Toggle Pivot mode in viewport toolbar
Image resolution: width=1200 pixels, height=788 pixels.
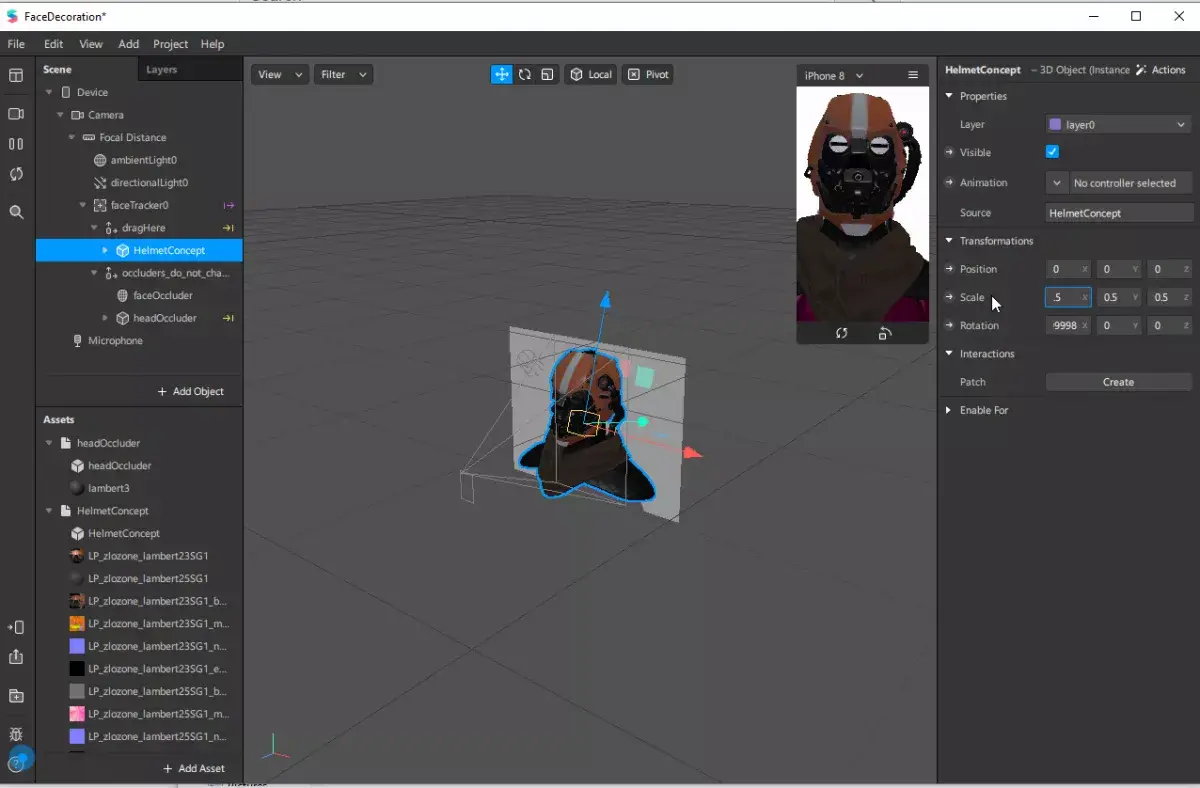tap(648, 75)
